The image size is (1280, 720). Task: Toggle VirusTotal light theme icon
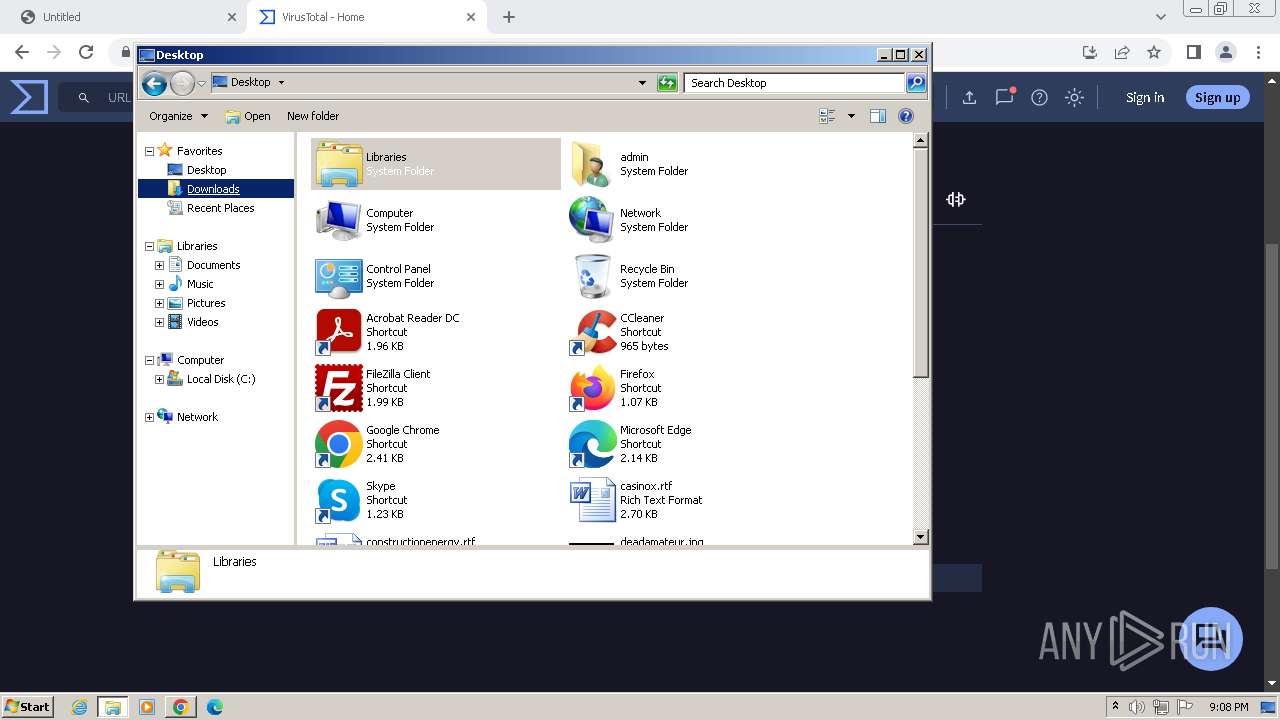pos(1074,97)
